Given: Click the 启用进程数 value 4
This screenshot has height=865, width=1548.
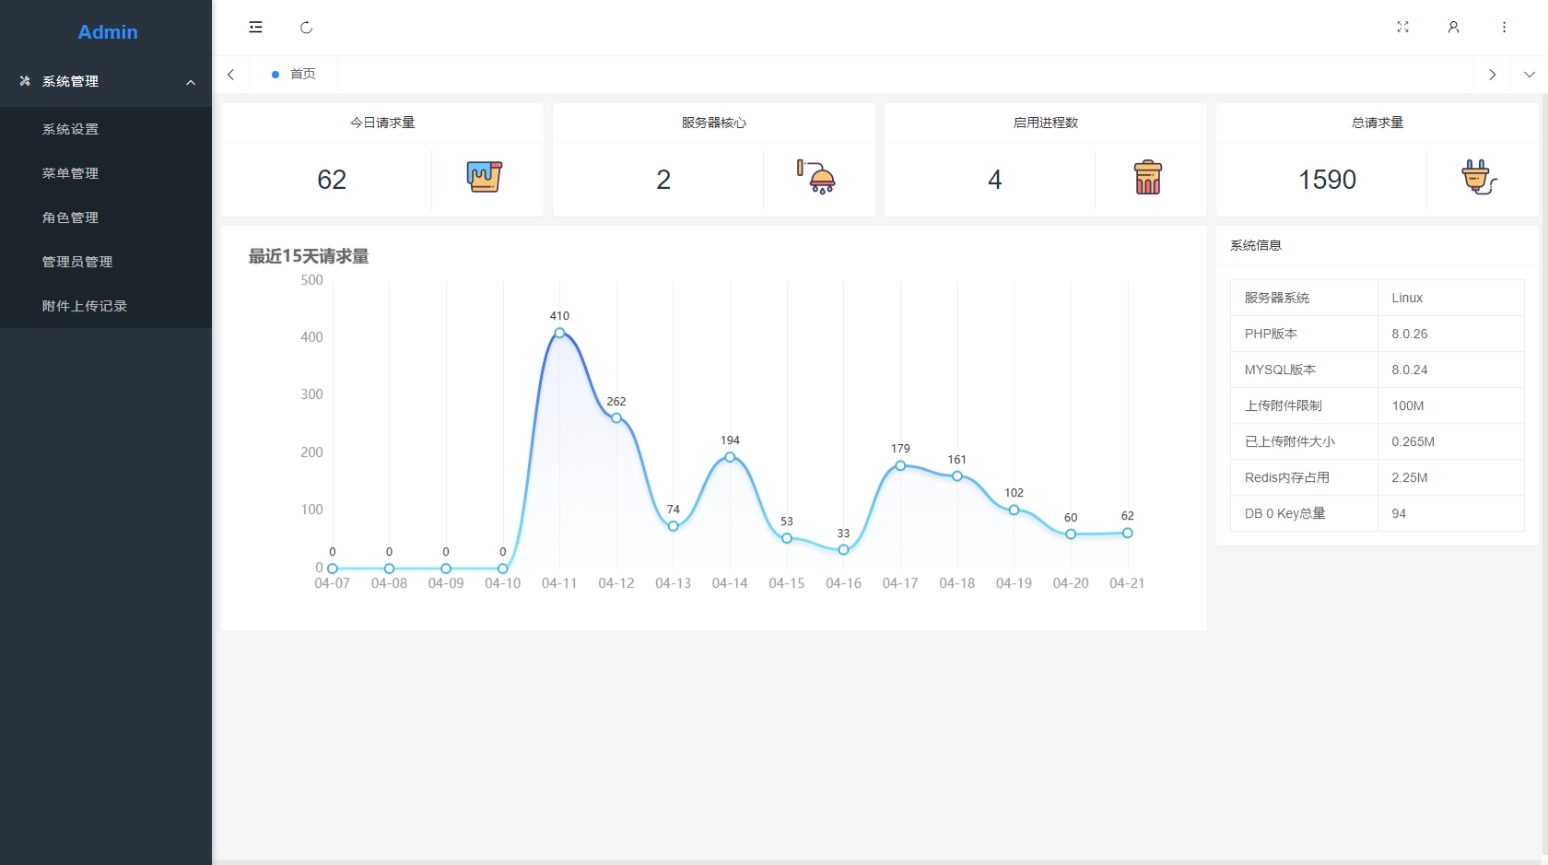Looking at the screenshot, I should [995, 179].
